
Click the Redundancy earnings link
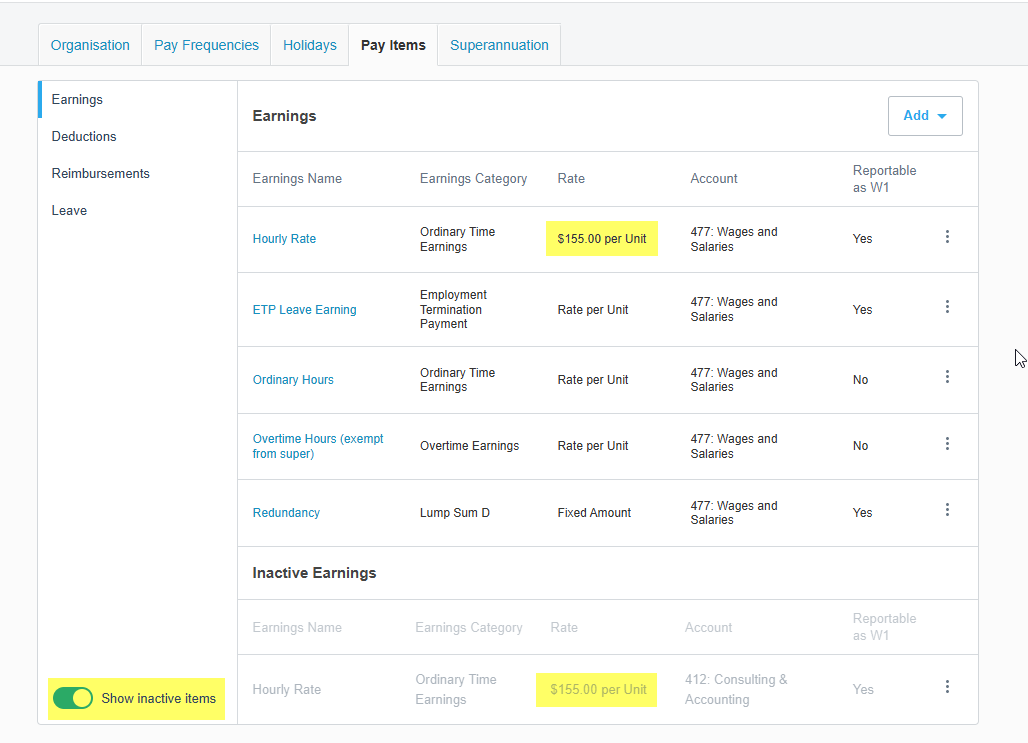tap(286, 513)
